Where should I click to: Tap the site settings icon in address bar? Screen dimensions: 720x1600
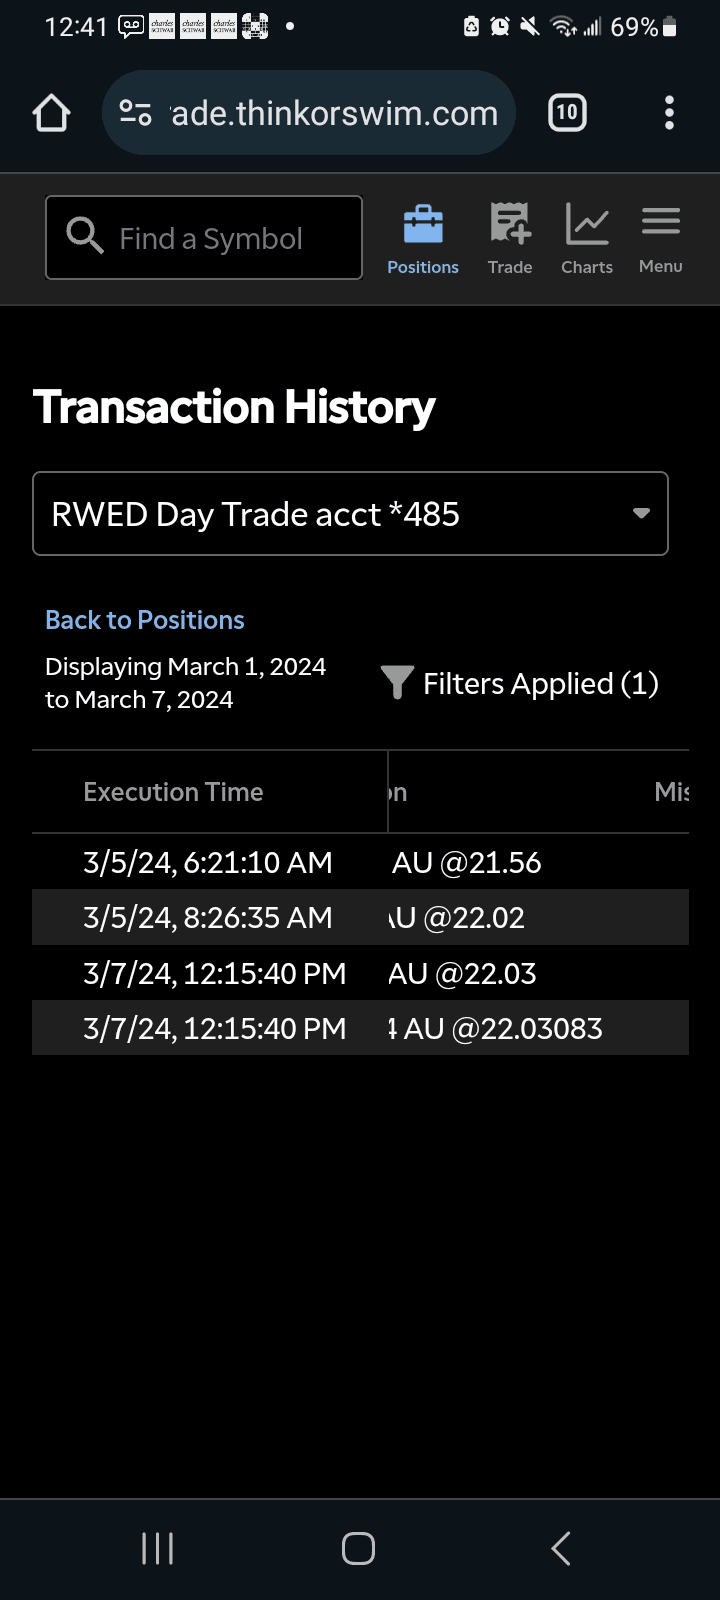tap(136, 113)
